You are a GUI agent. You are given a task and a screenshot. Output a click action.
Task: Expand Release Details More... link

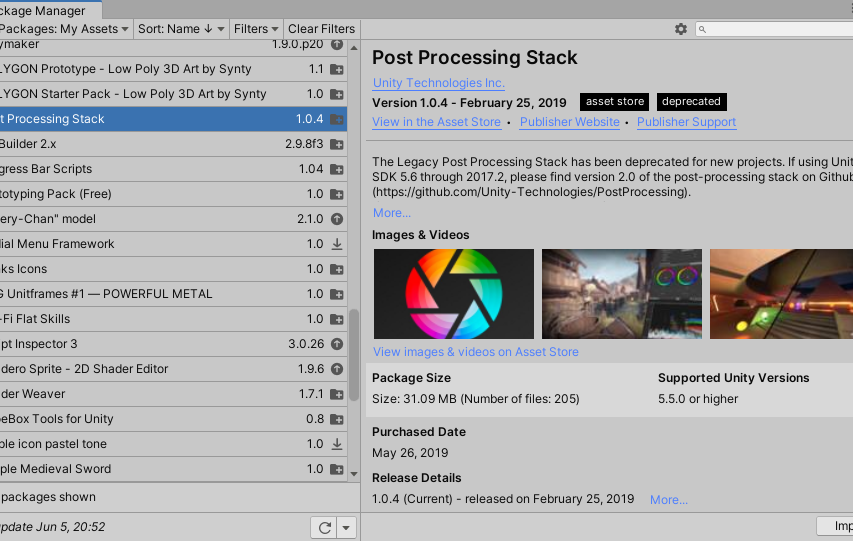(x=669, y=500)
